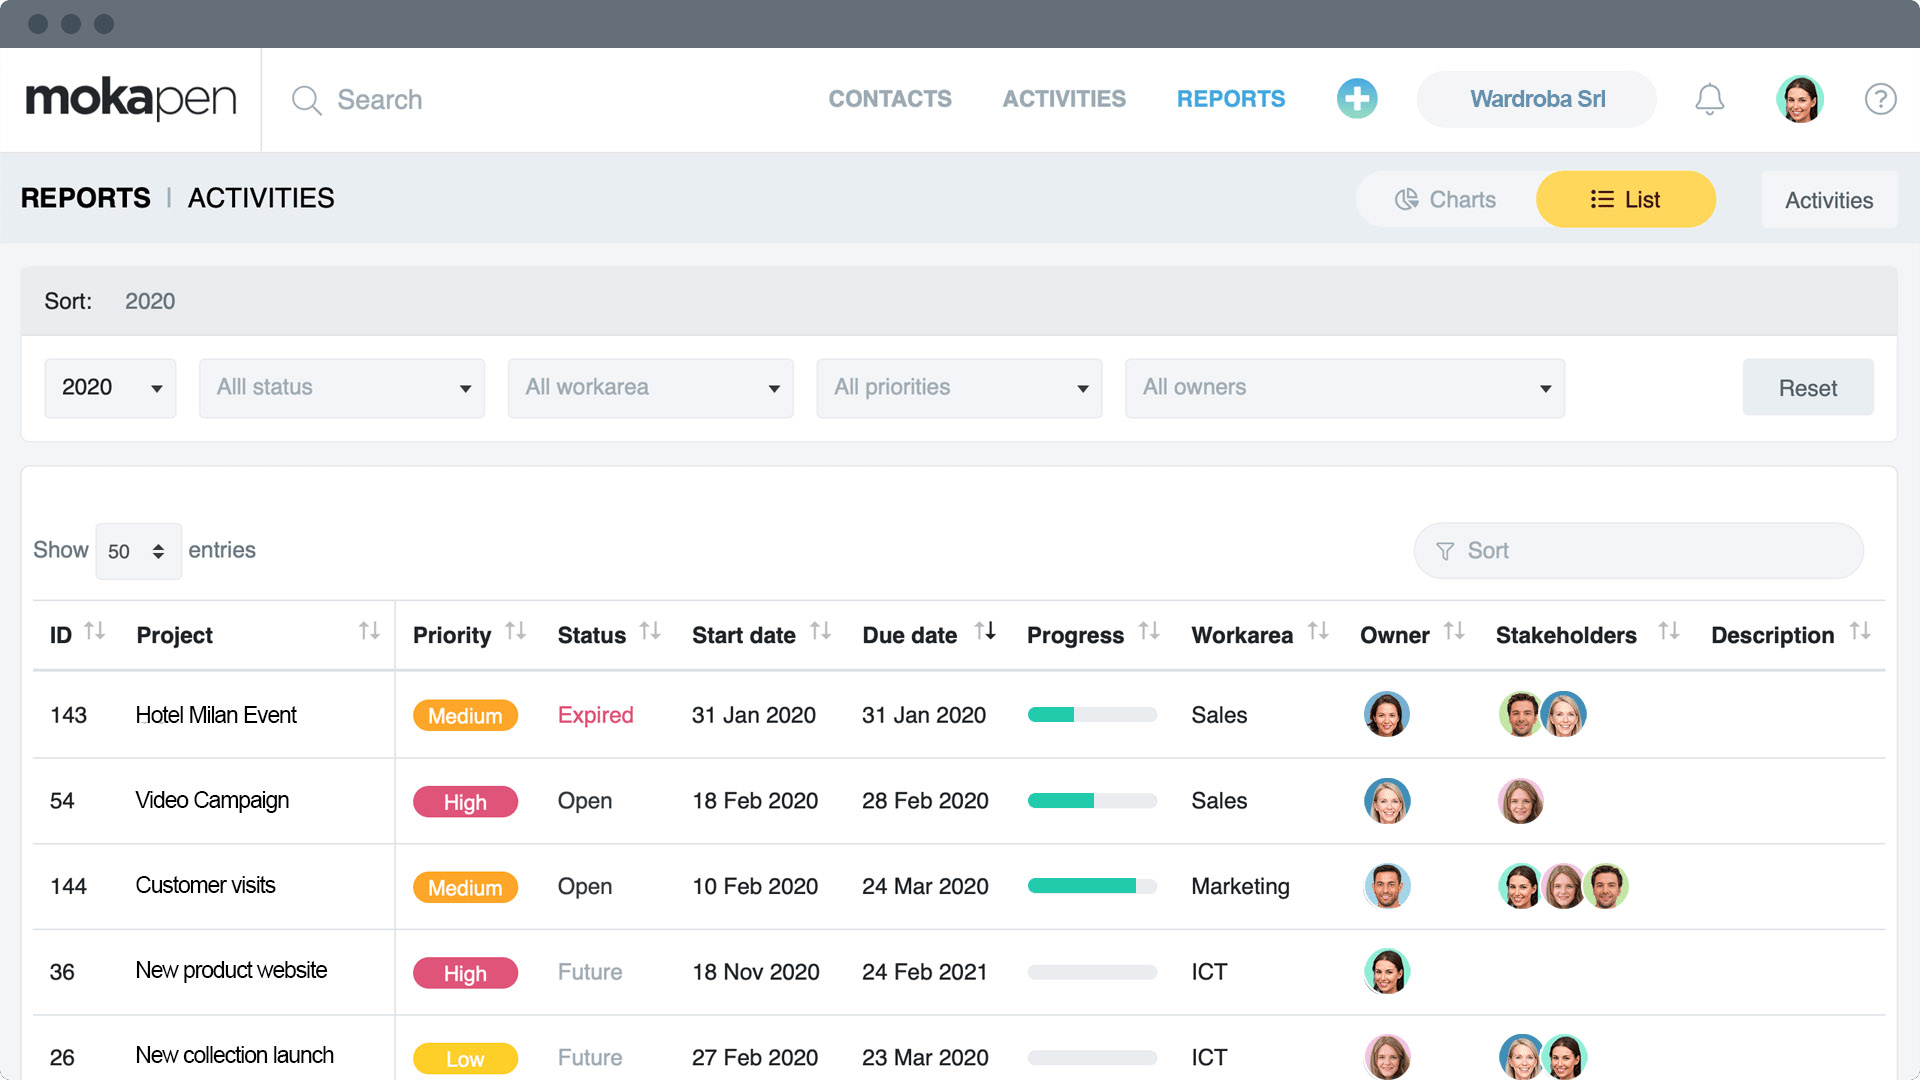Click the filter icon inside the Sort box
Viewport: 1920px width, 1080px height.
(x=1445, y=550)
